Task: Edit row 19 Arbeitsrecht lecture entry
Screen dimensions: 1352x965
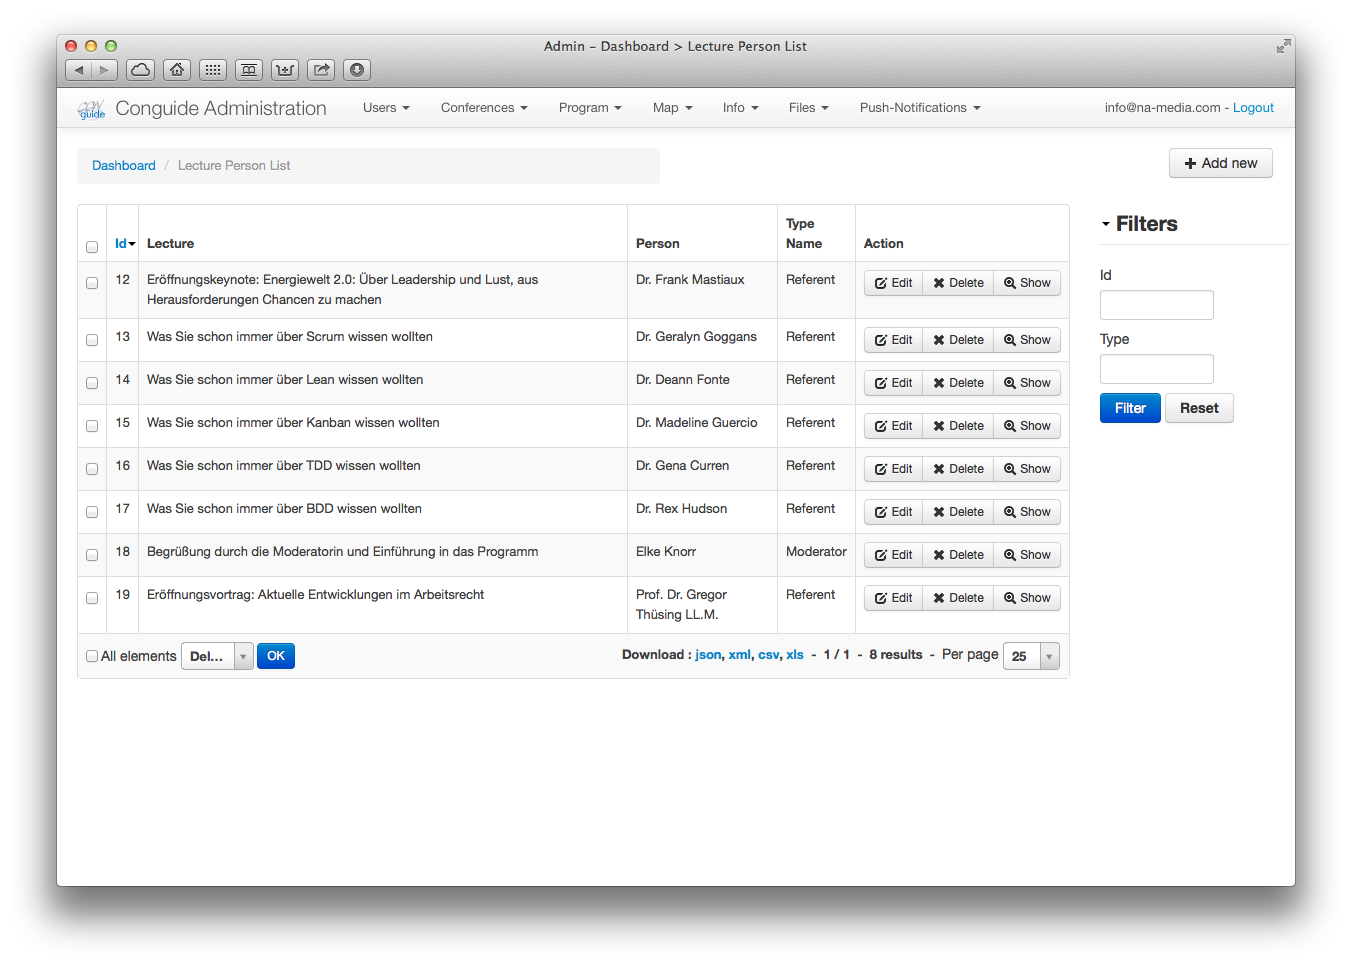Action: (x=893, y=598)
